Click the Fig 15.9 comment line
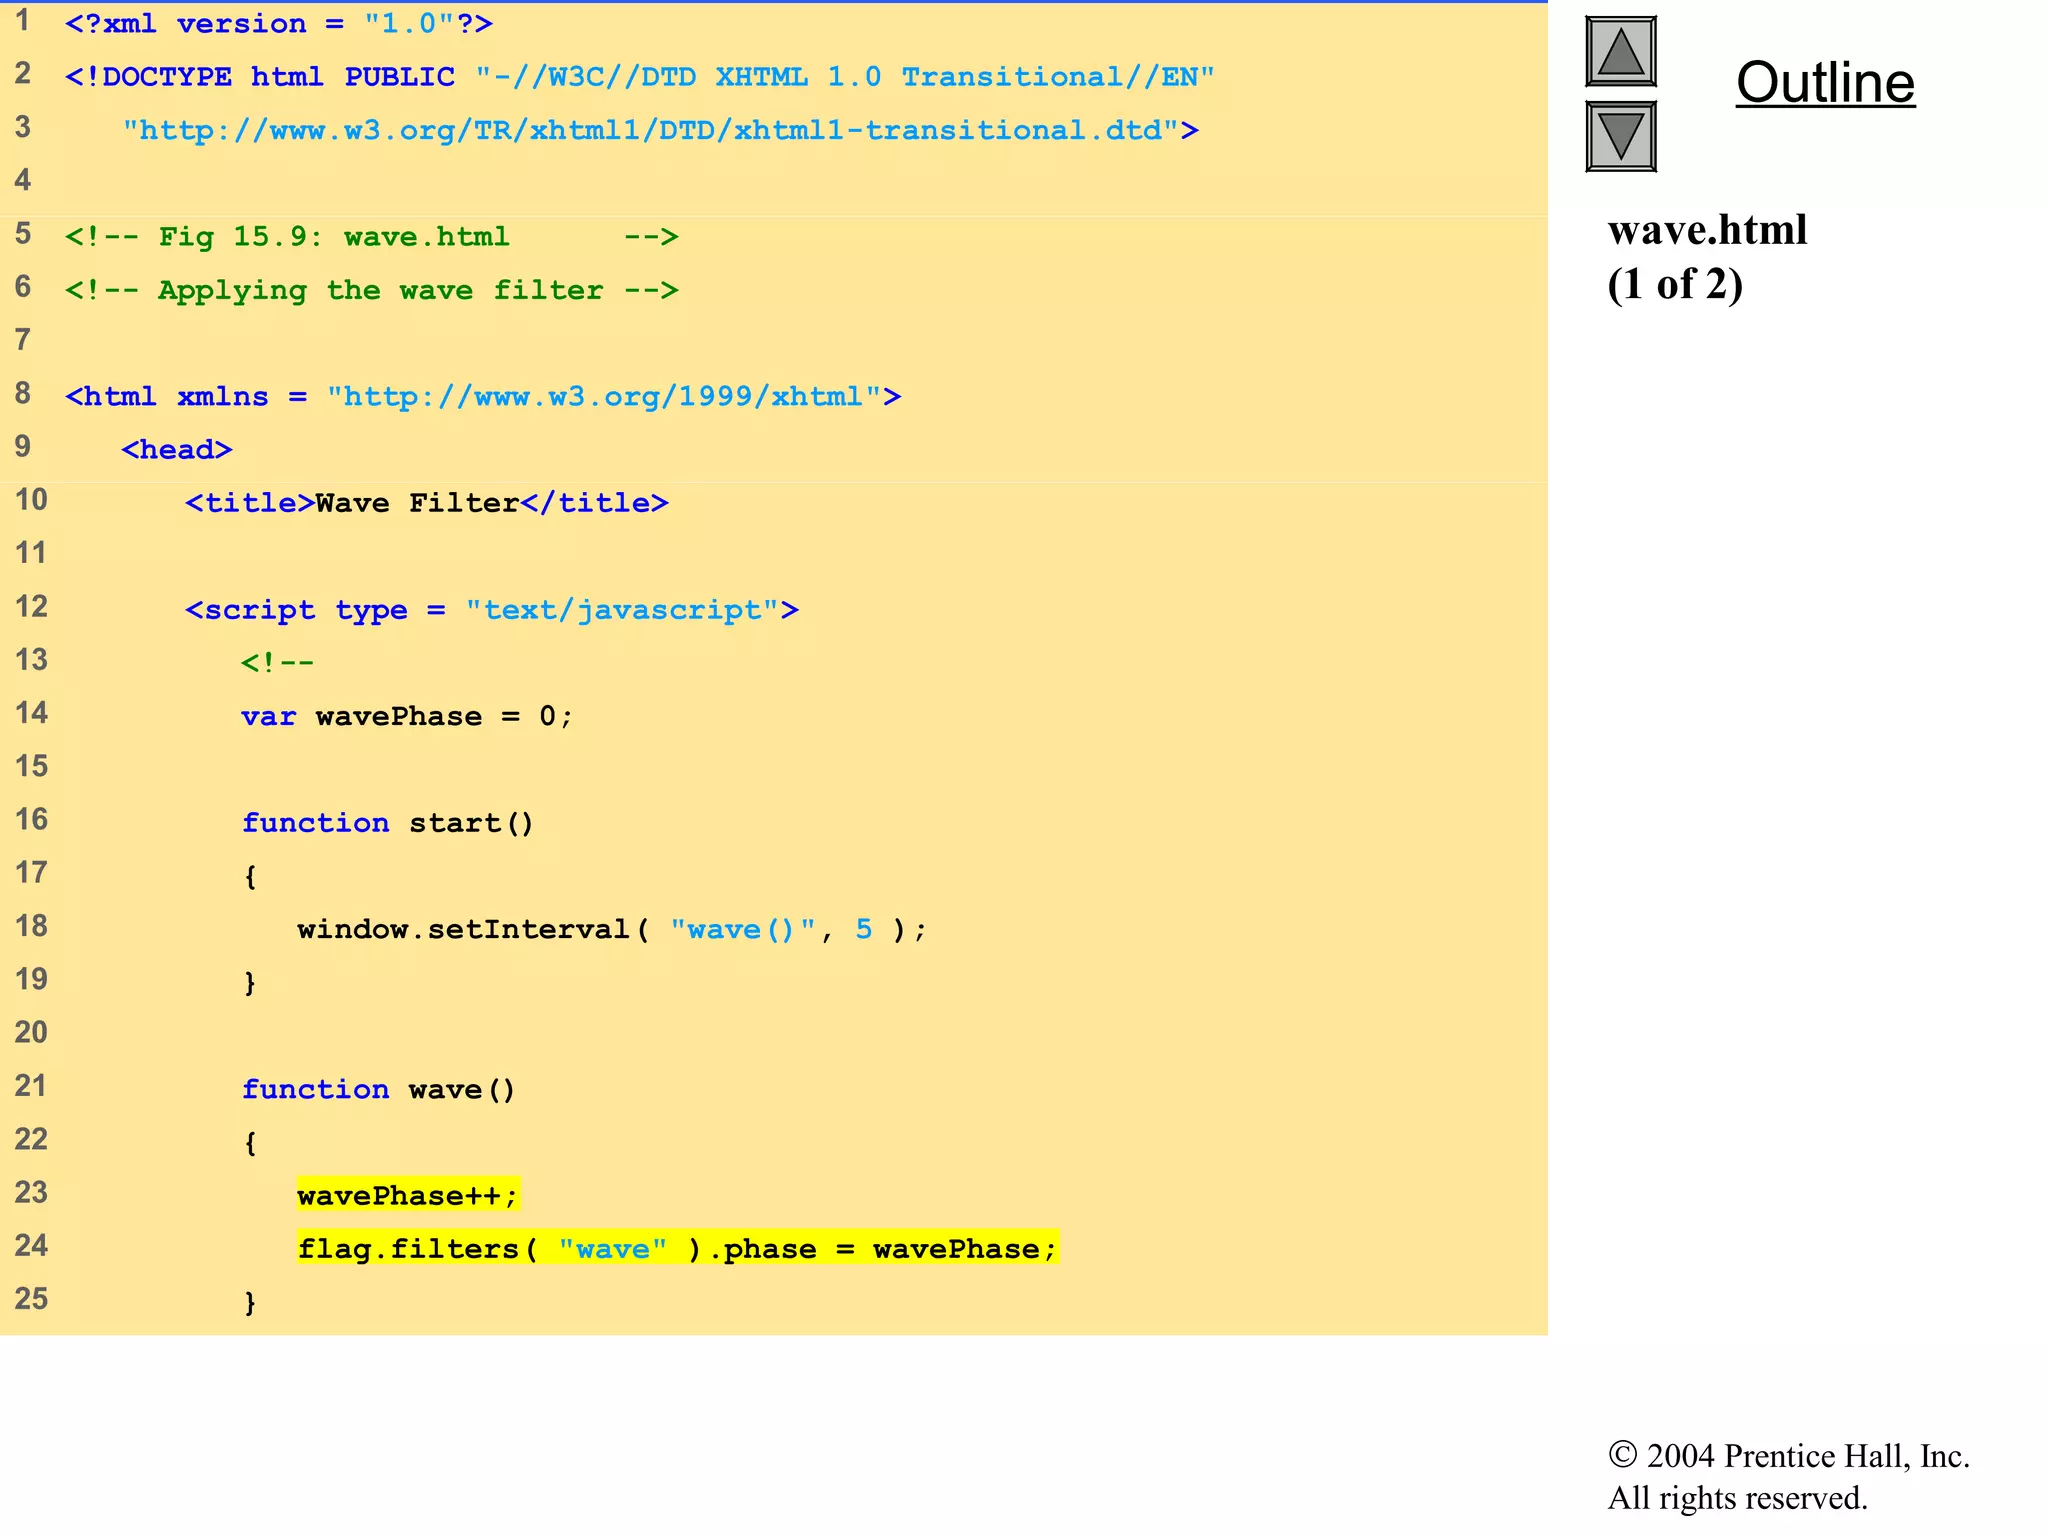Viewport: 2048px width, 1536px height. coord(371,237)
